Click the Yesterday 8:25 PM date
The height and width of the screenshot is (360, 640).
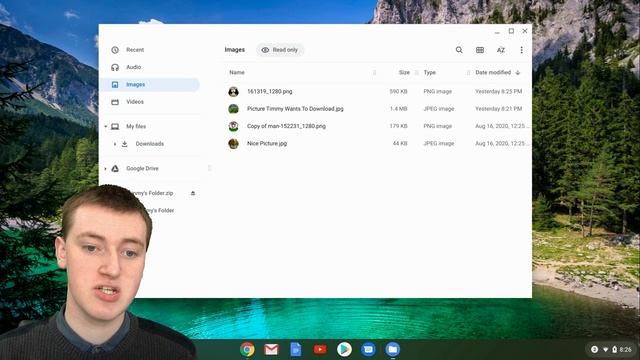pos(498,91)
